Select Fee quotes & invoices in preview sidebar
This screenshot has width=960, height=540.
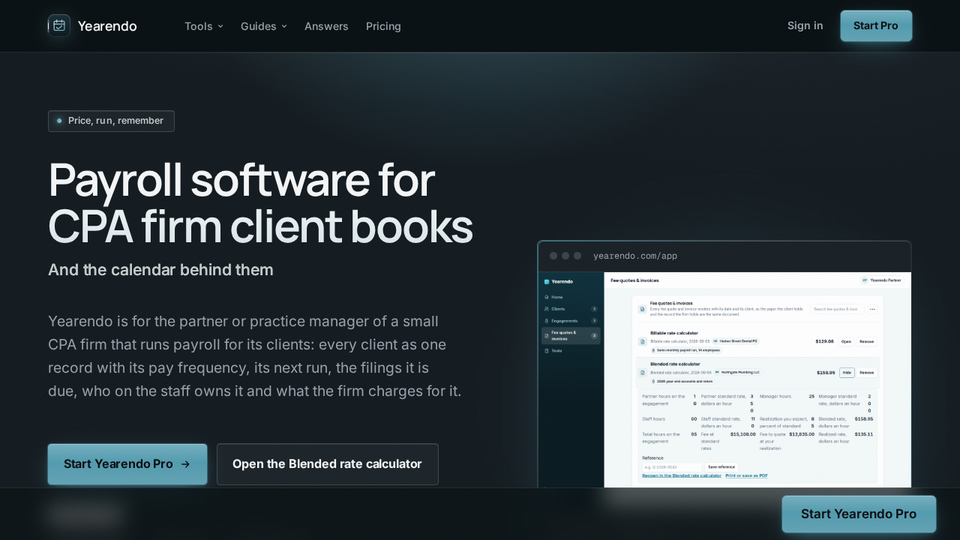tap(571, 336)
